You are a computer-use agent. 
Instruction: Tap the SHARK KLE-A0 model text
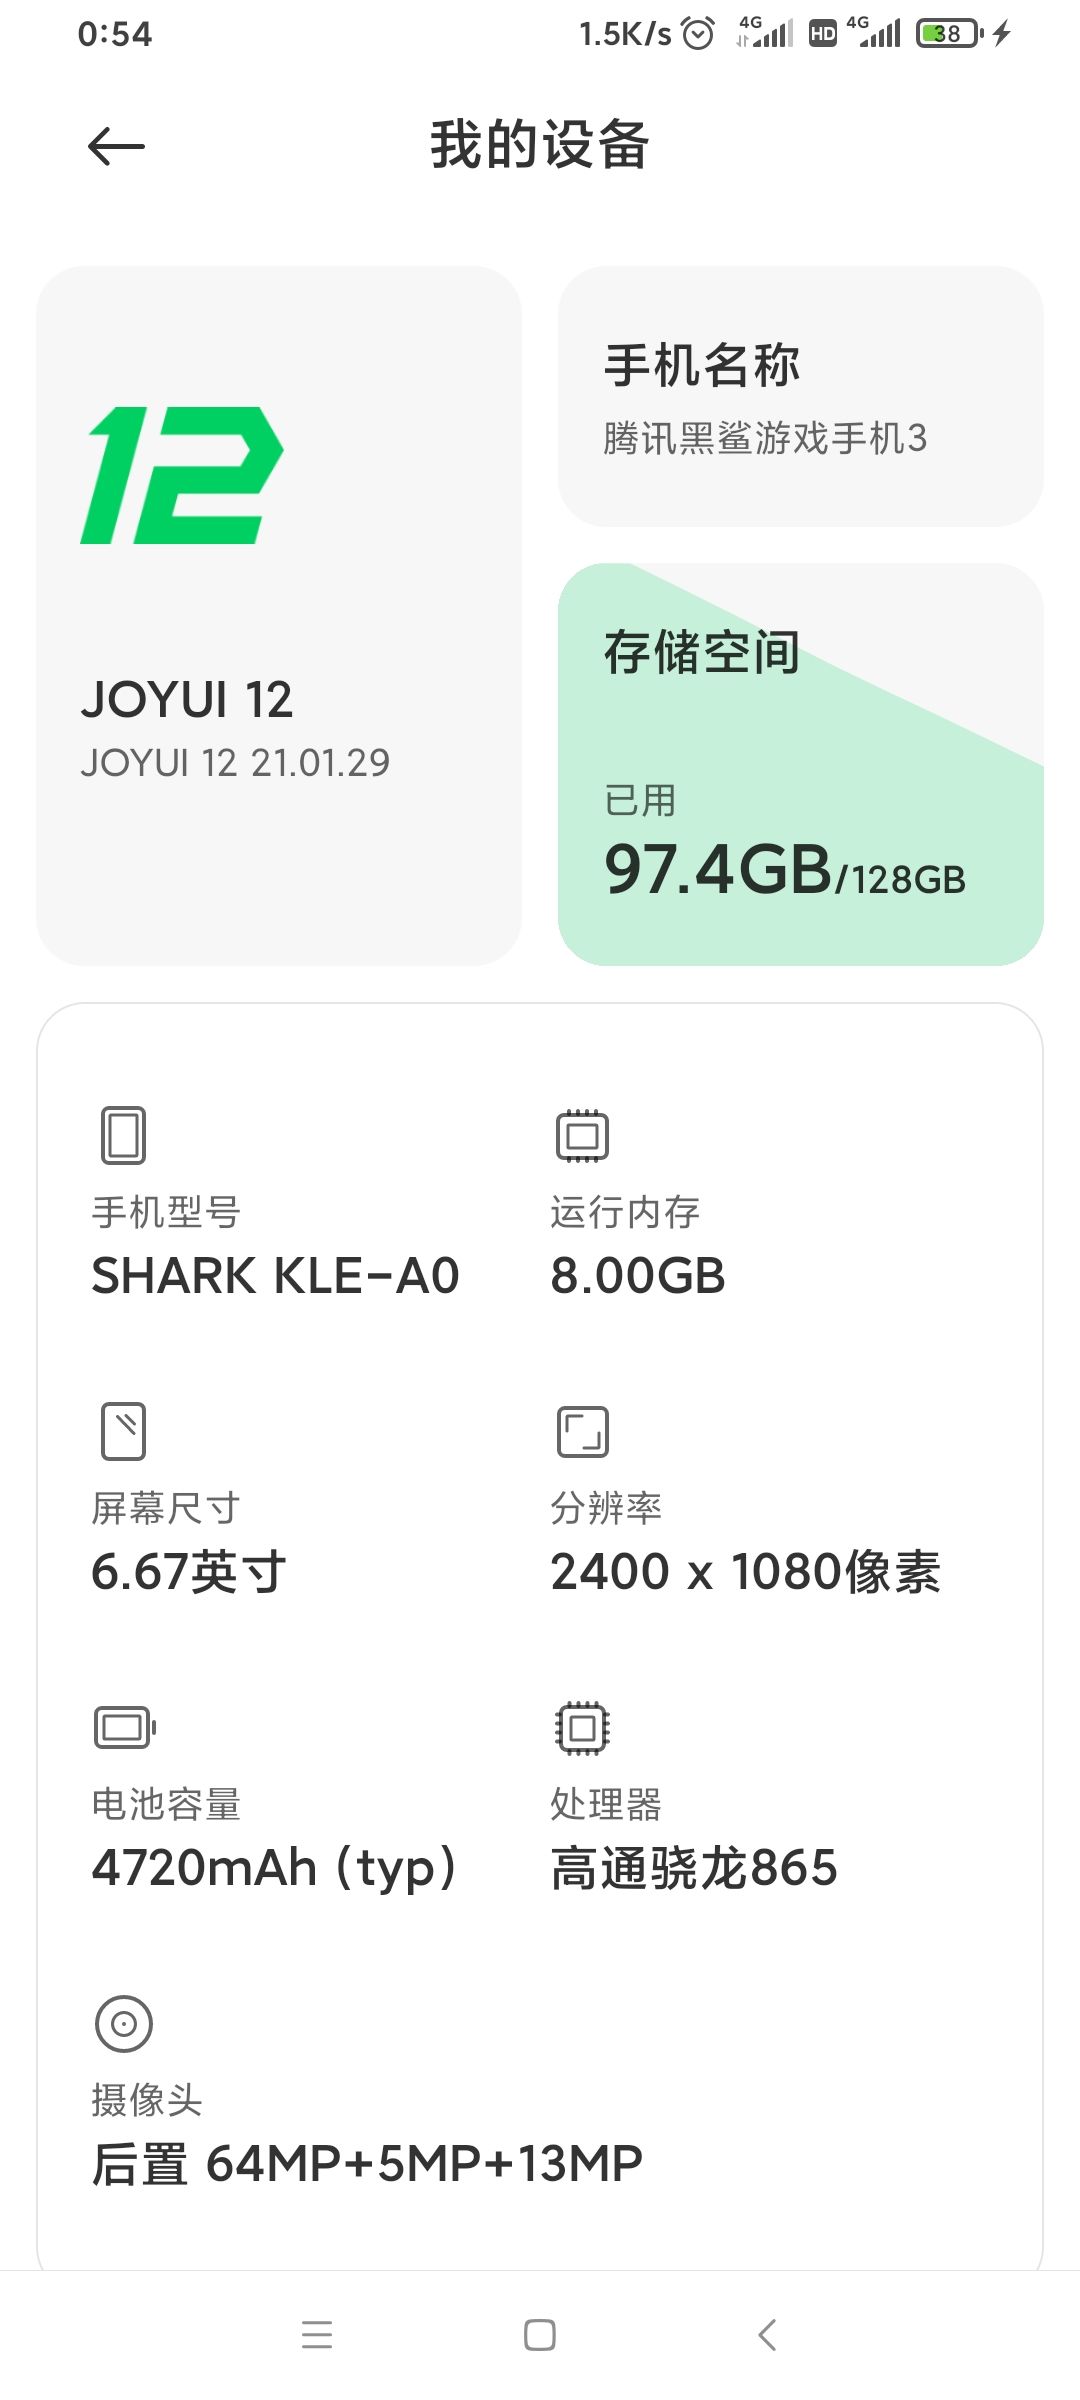pos(275,1276)
